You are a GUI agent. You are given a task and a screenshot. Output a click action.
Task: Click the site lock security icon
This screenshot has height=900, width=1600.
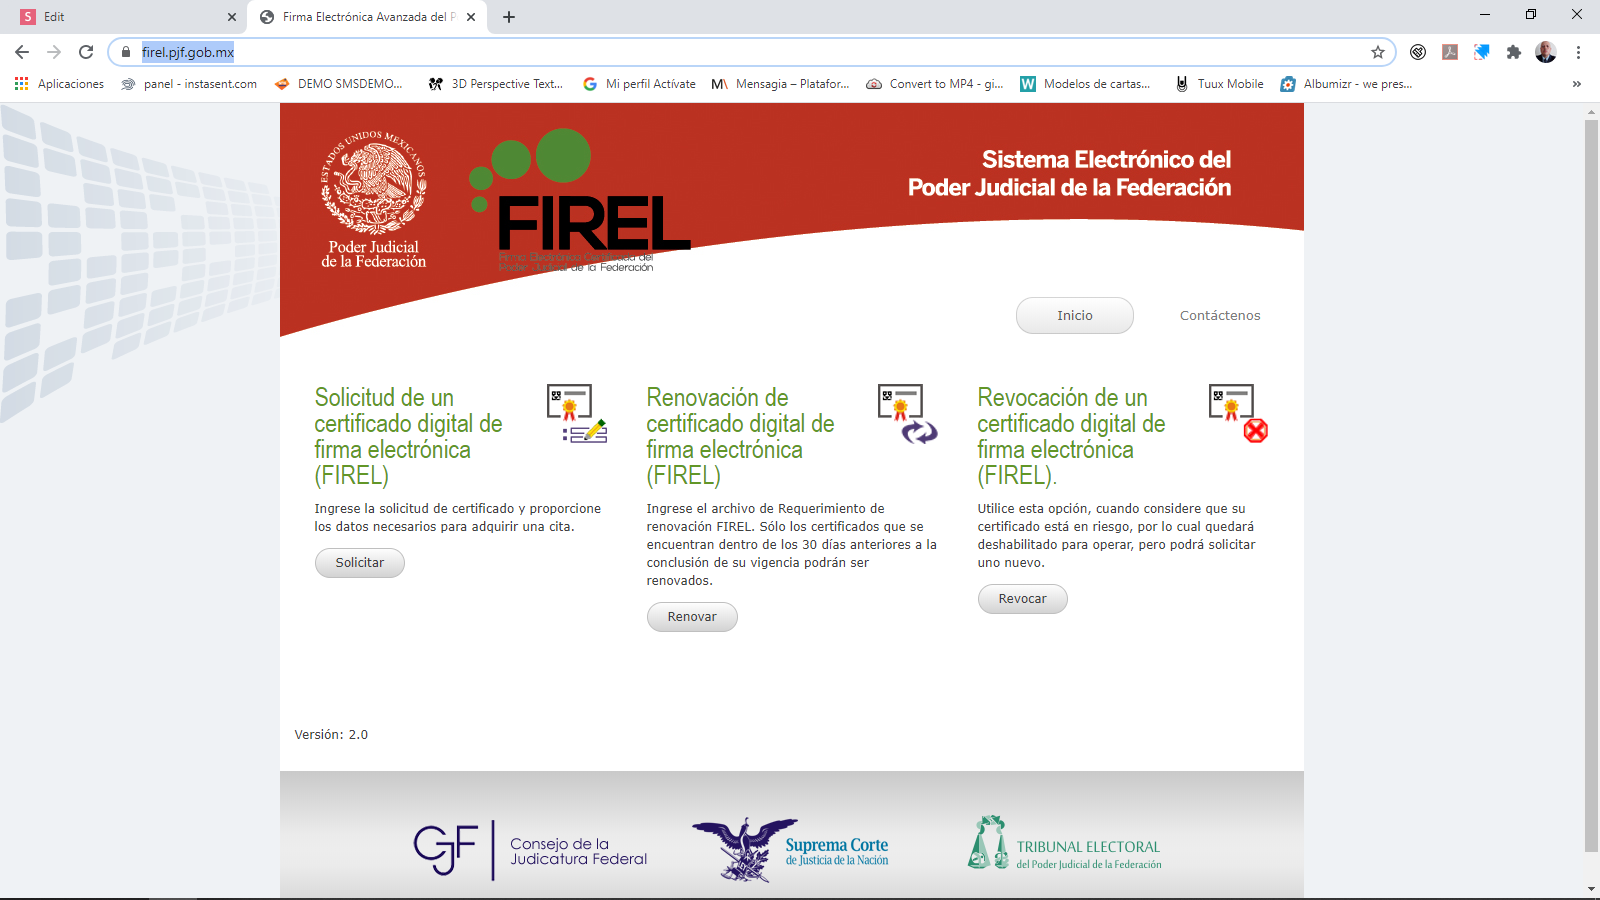click(x=126, y=52)
